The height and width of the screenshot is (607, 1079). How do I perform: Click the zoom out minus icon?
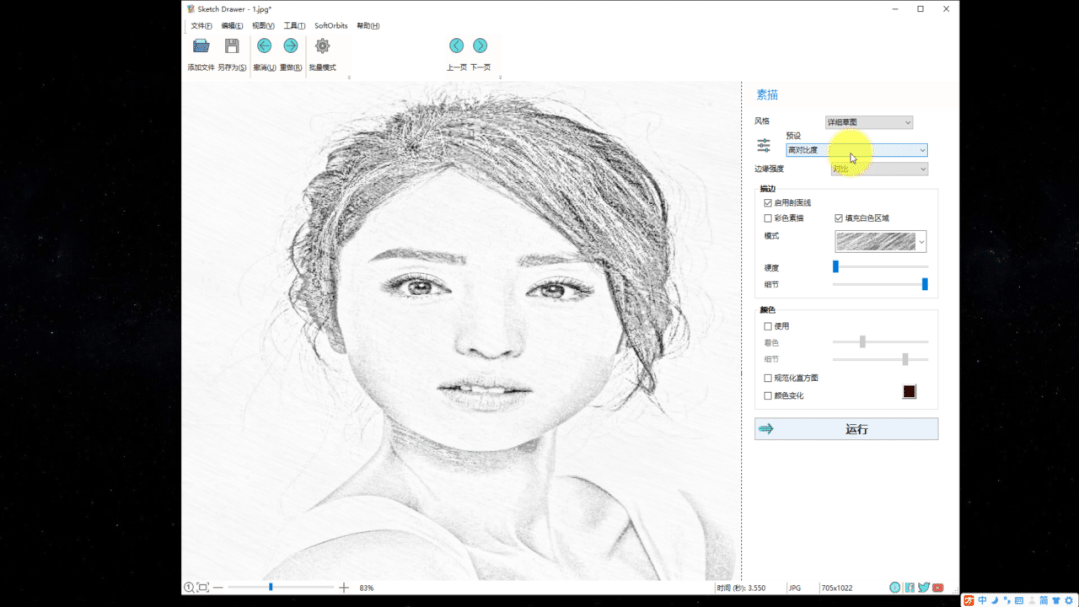(218, 588)
